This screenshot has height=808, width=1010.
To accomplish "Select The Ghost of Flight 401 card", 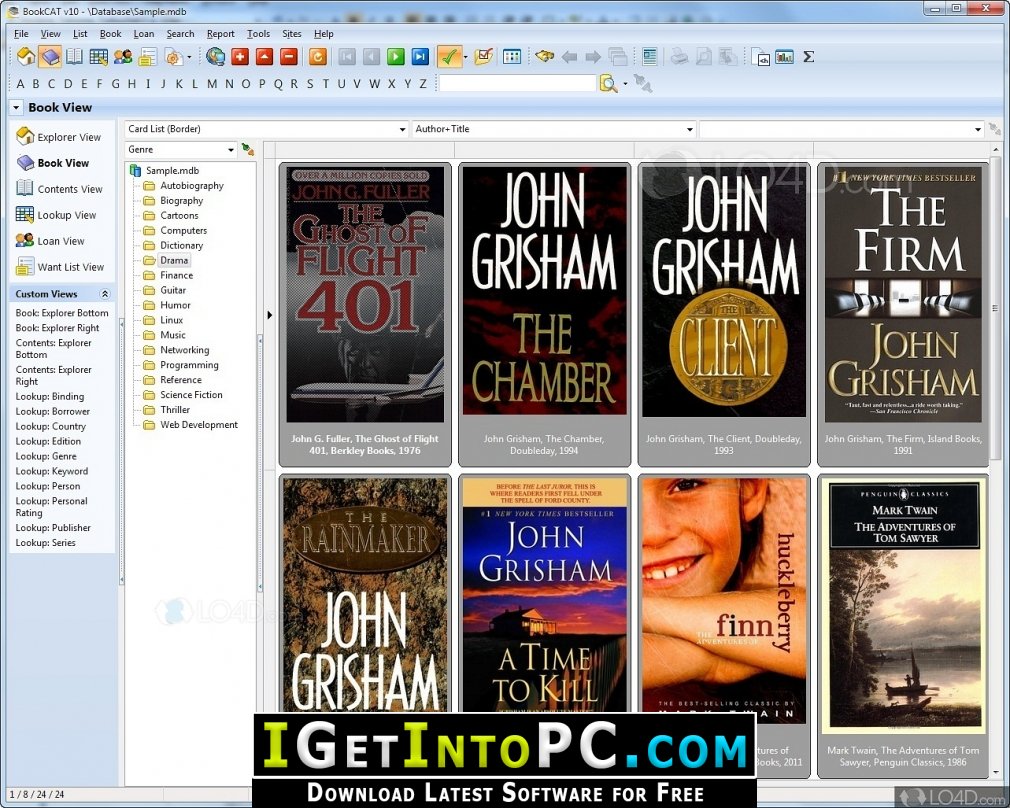I will click(x=365, y=314).
